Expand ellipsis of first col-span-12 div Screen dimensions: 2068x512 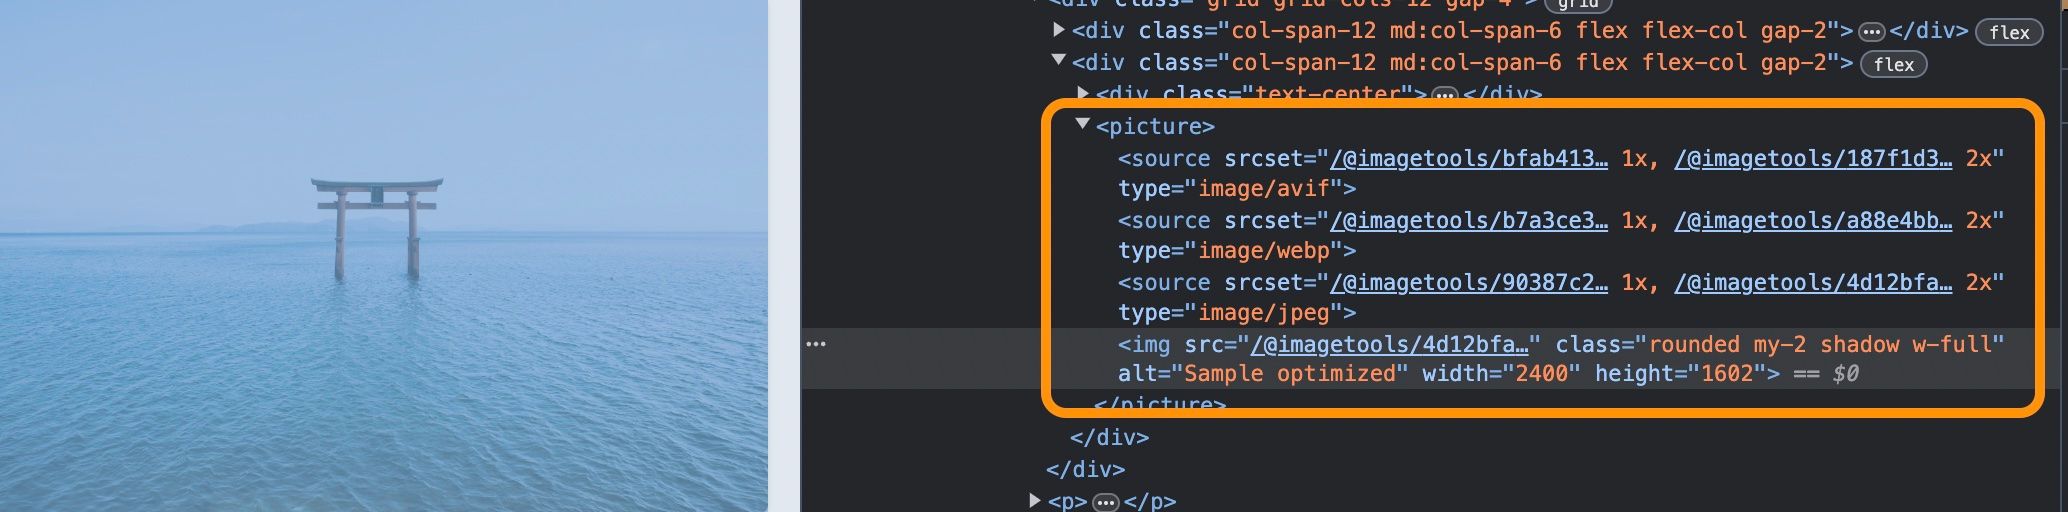(x=1871, y=32)
